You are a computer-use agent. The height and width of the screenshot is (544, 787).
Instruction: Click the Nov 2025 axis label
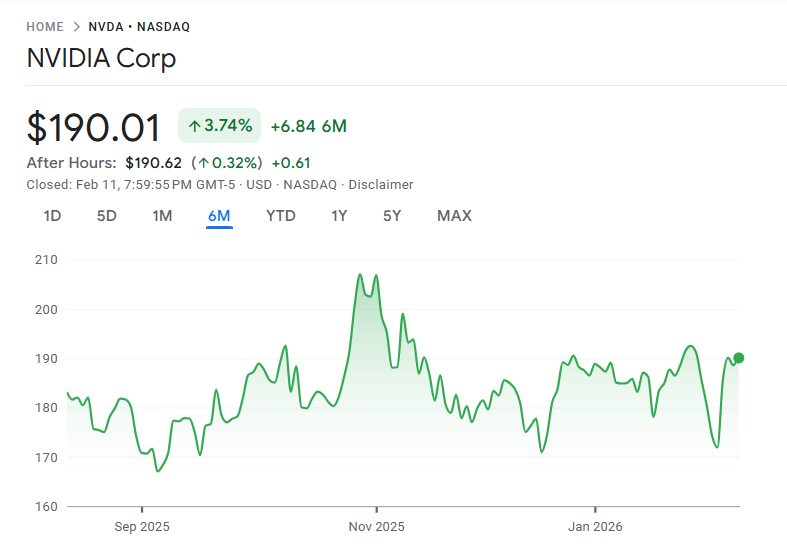(376, 526)
